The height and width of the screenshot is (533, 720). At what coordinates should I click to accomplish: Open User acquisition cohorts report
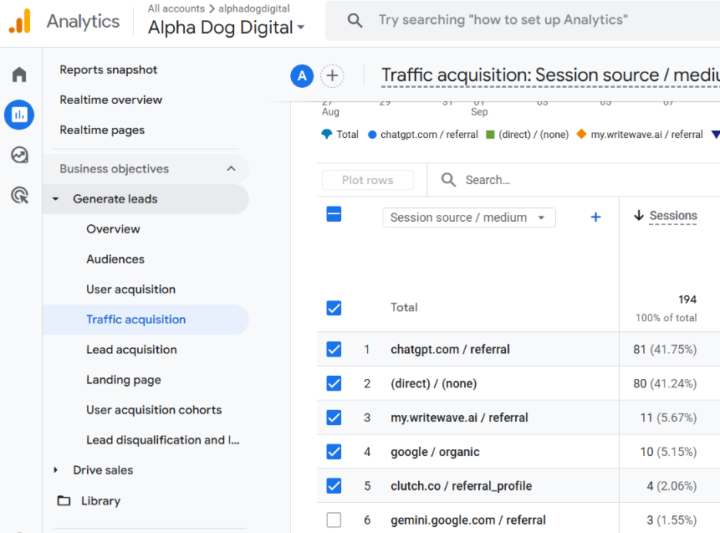154,410
